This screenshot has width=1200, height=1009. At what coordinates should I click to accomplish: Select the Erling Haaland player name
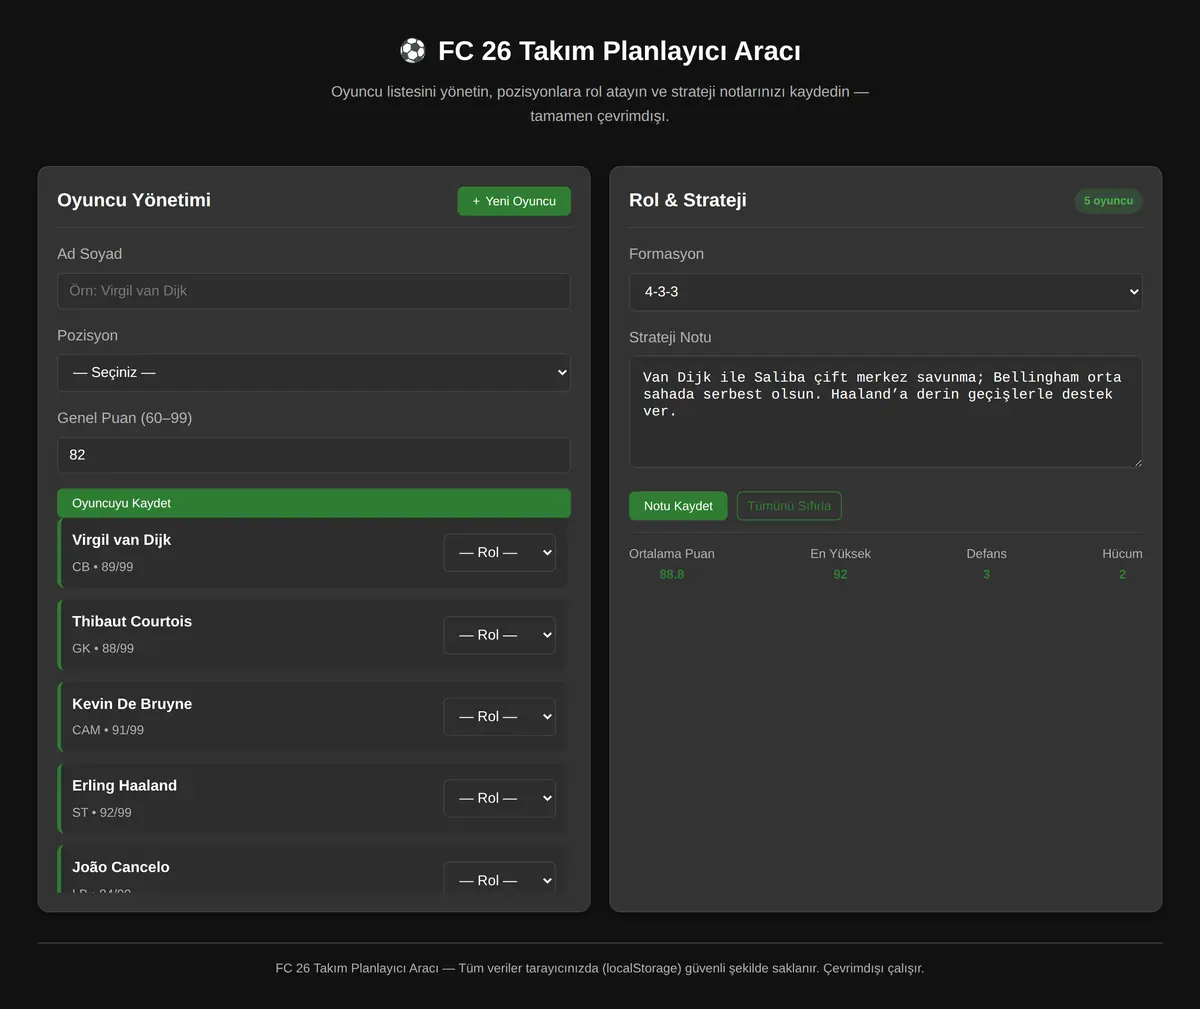pos(124,786)
